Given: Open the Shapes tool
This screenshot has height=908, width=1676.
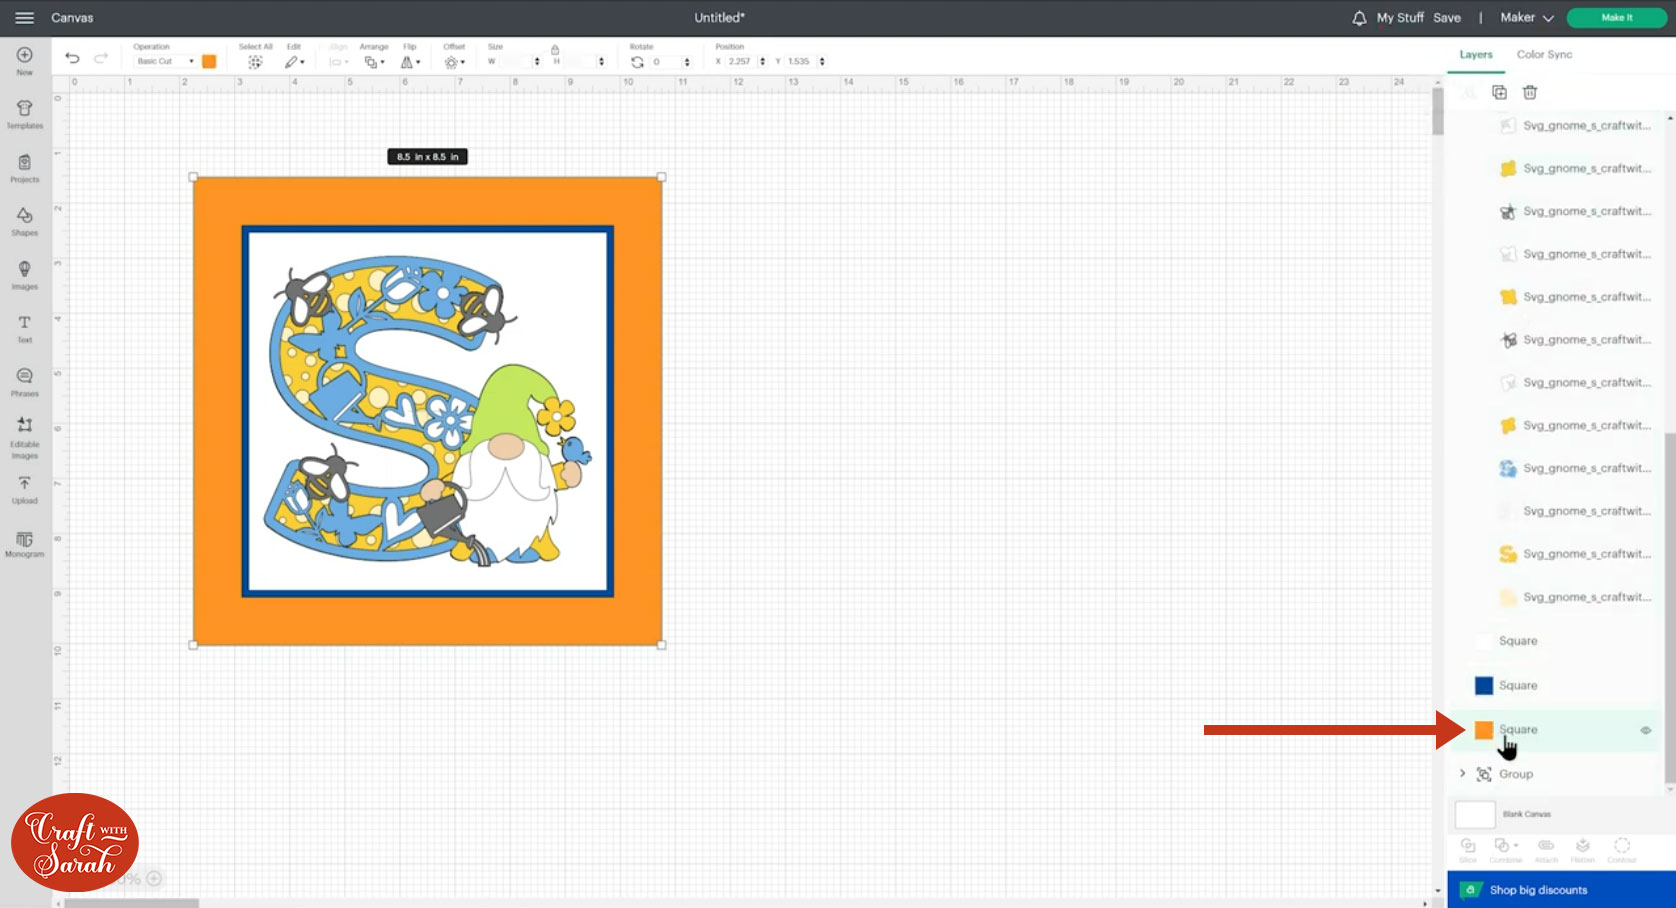Looking at the screenshot, I should (25, 221).
